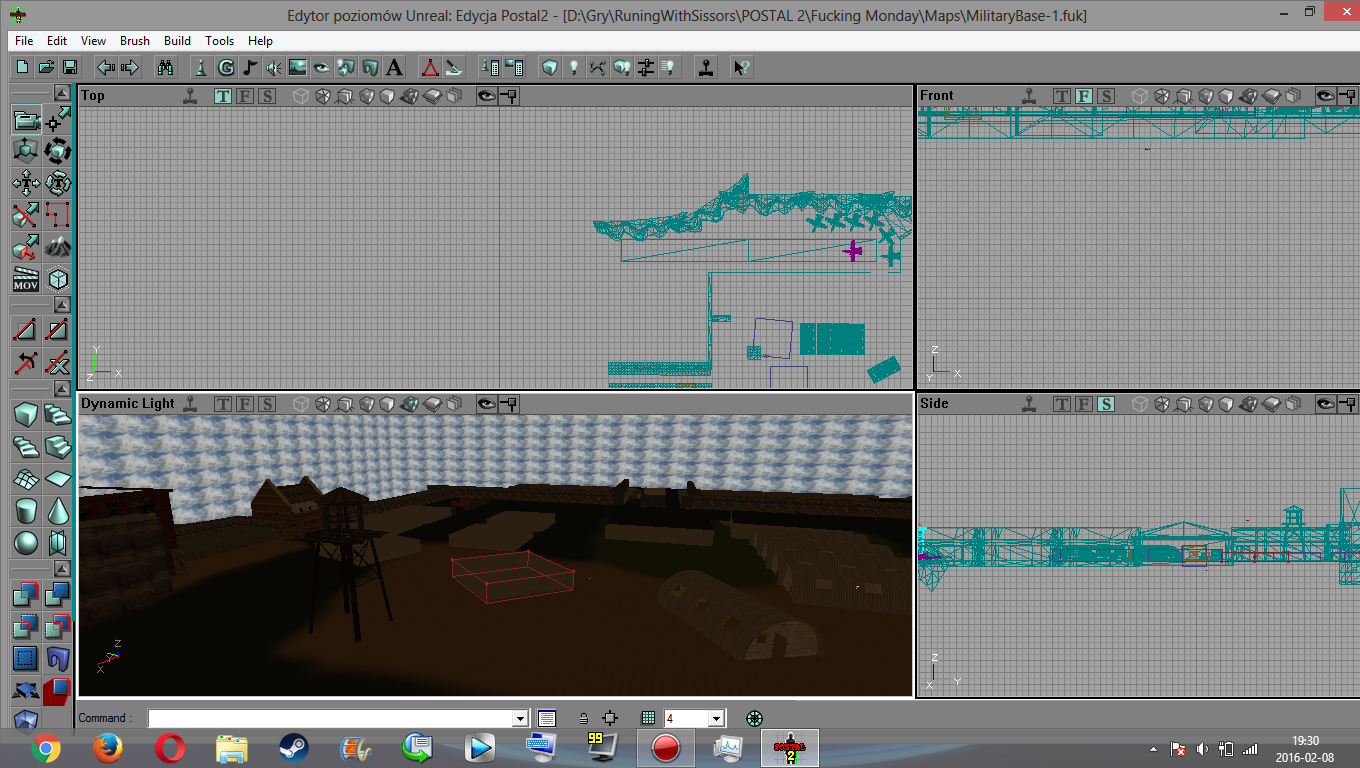This screenshot has height=768, width=1360.
Task: Subtract brush from world with CSG Subtract
Action: [x=58, y=596]
